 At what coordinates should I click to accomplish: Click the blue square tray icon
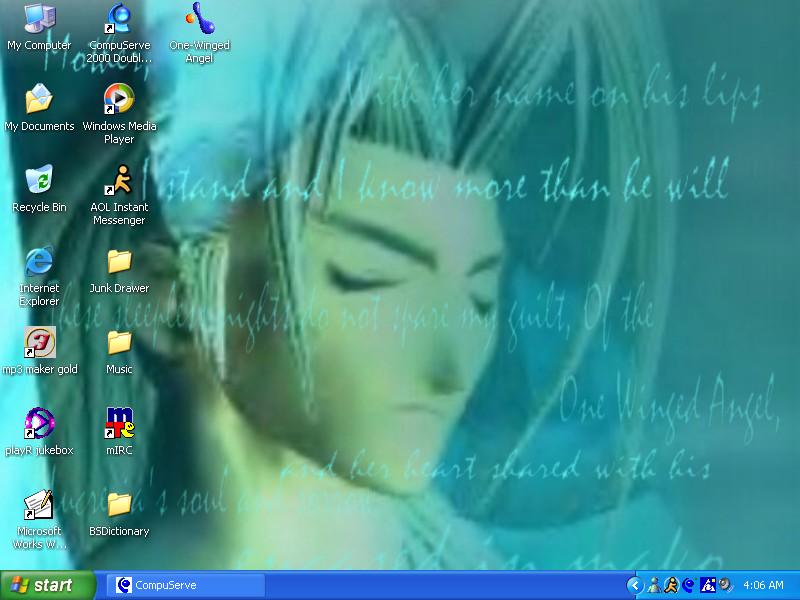point(708,585)
